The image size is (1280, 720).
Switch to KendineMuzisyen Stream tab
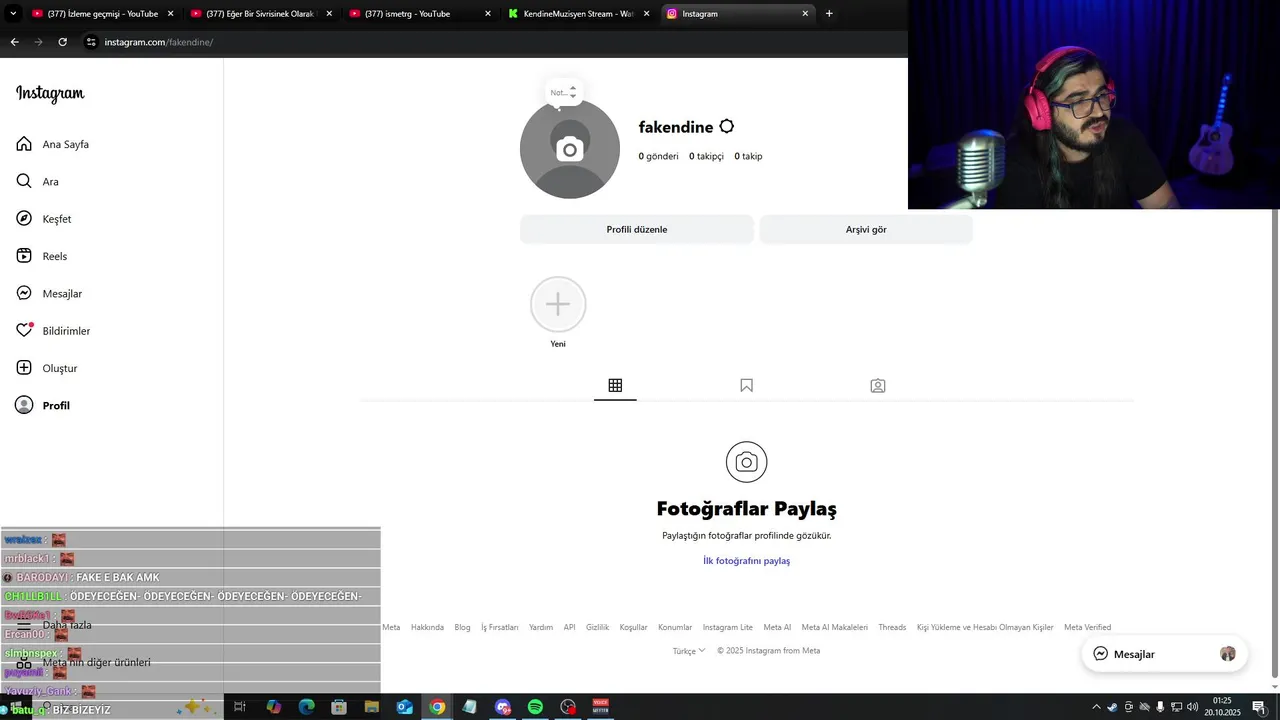(x=579, y=14)
